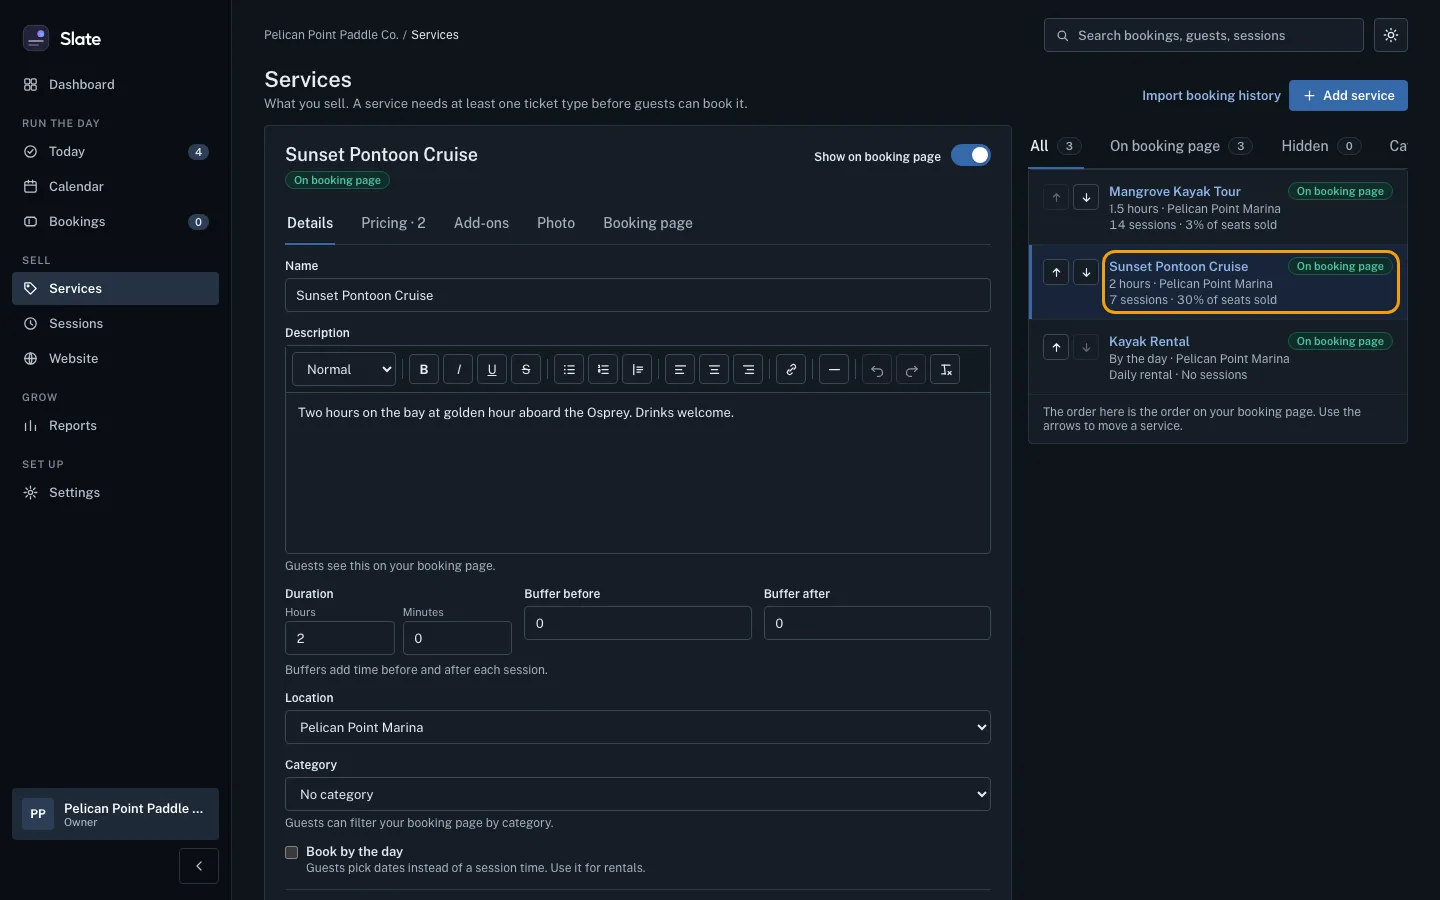Insert a numbered list in description
The image size is (1440, 900).
pyautogui.click(x=603, y=370)
